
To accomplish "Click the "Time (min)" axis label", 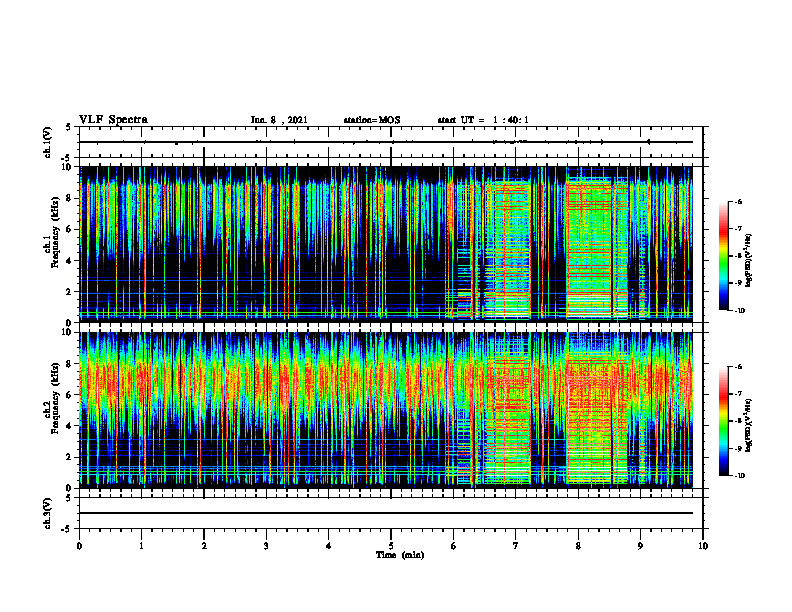I will (400, 555).
